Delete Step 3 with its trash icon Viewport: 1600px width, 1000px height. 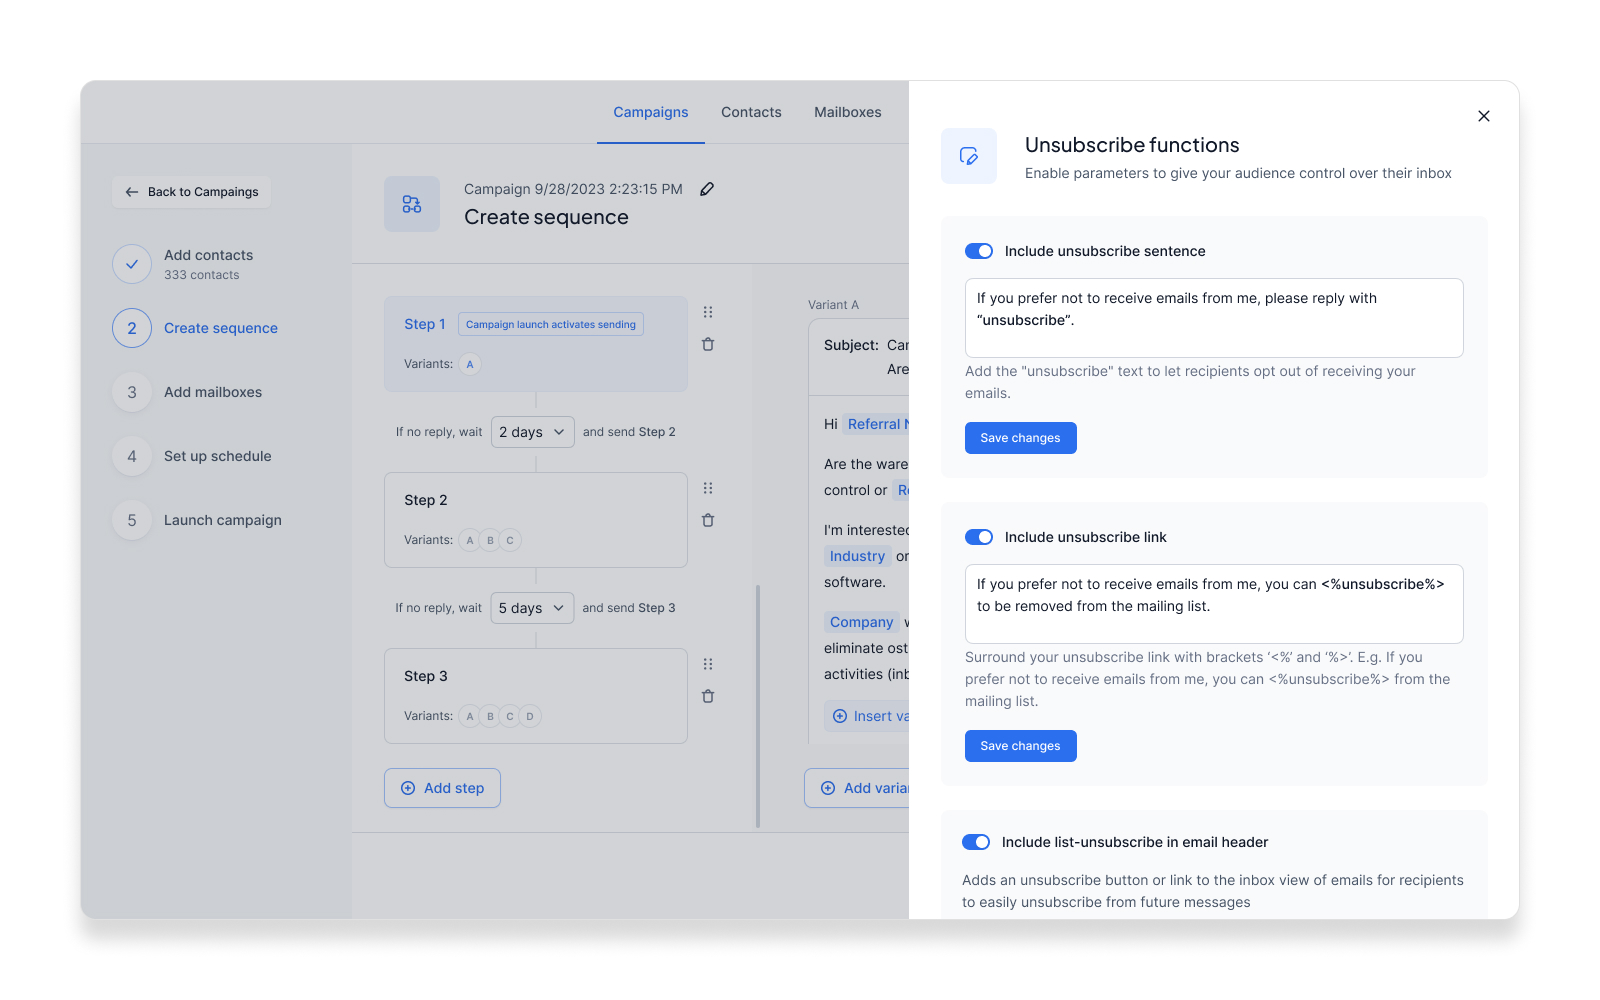(x=708, y=696)
